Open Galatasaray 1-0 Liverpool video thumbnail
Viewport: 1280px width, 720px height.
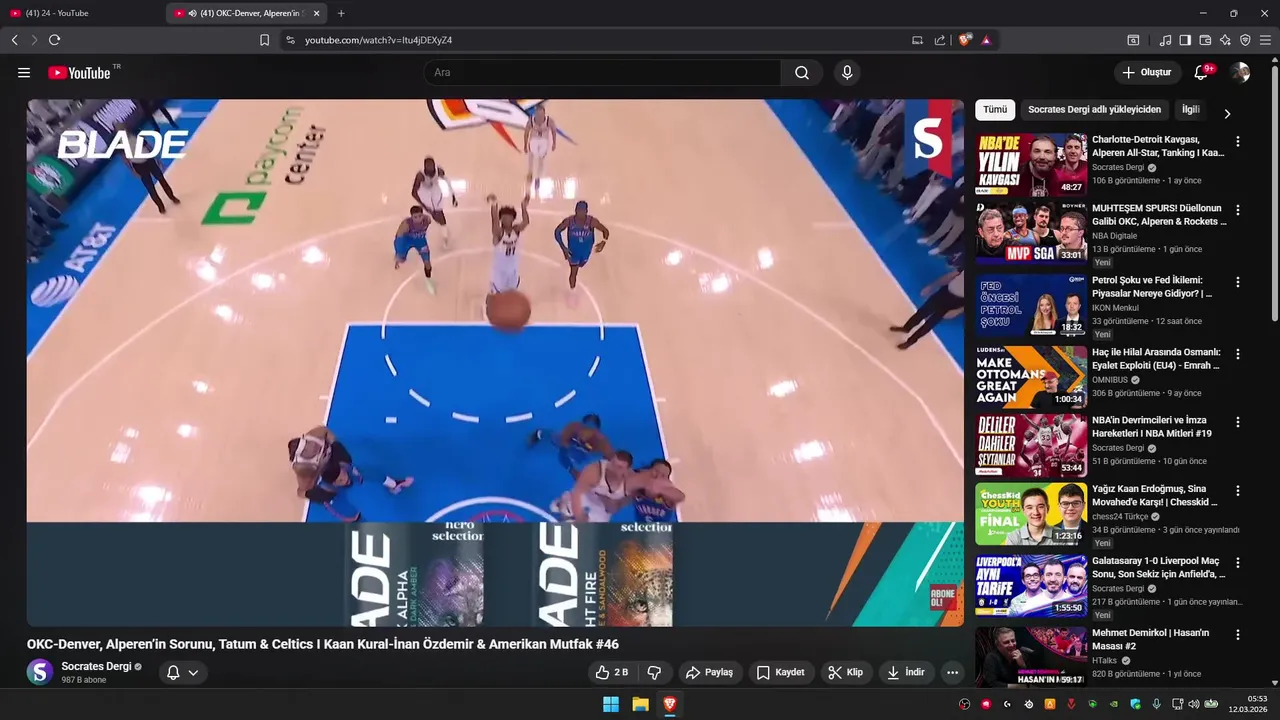(1031, 585)
